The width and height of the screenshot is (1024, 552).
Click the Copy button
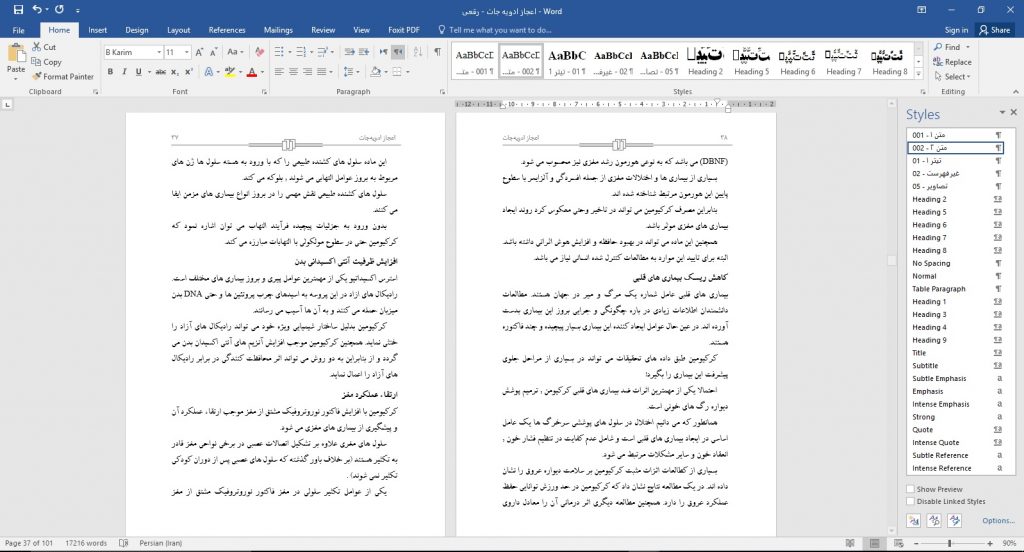pyautogui.click(x=46, y=62)
